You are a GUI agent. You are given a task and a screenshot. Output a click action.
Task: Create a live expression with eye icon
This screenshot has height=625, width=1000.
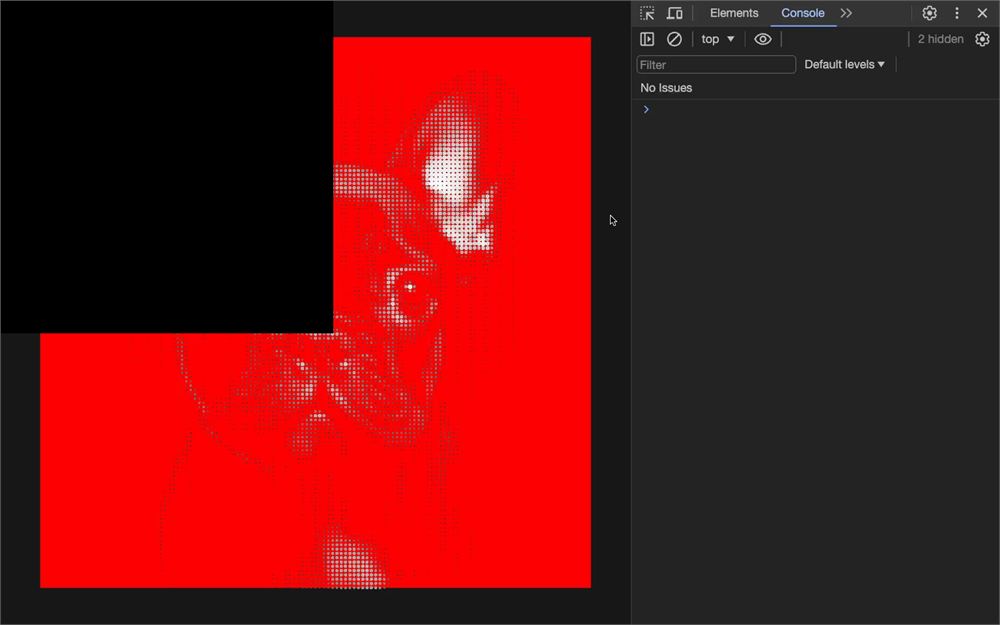point(763,40)
